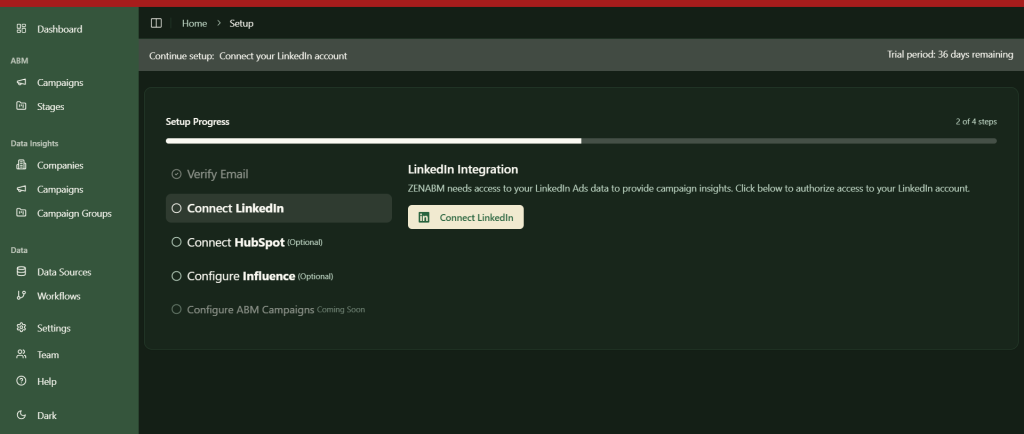Click the 'ABM' section header
Viewport: 1024px width, 434px height.
coord(20,61)
